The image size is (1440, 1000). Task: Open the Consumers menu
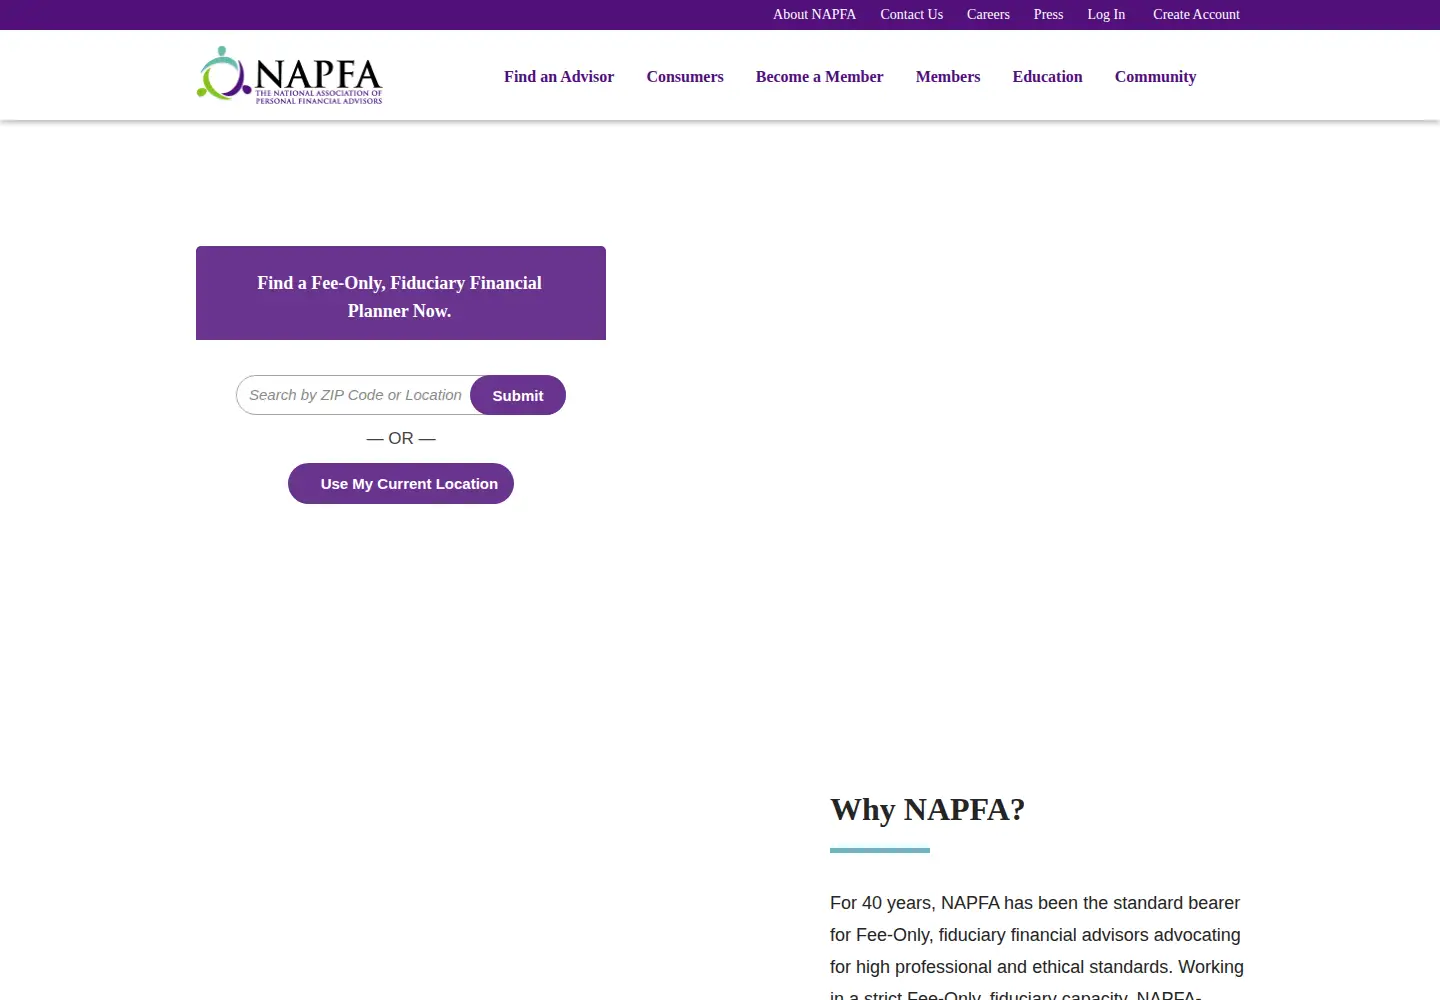685,77
